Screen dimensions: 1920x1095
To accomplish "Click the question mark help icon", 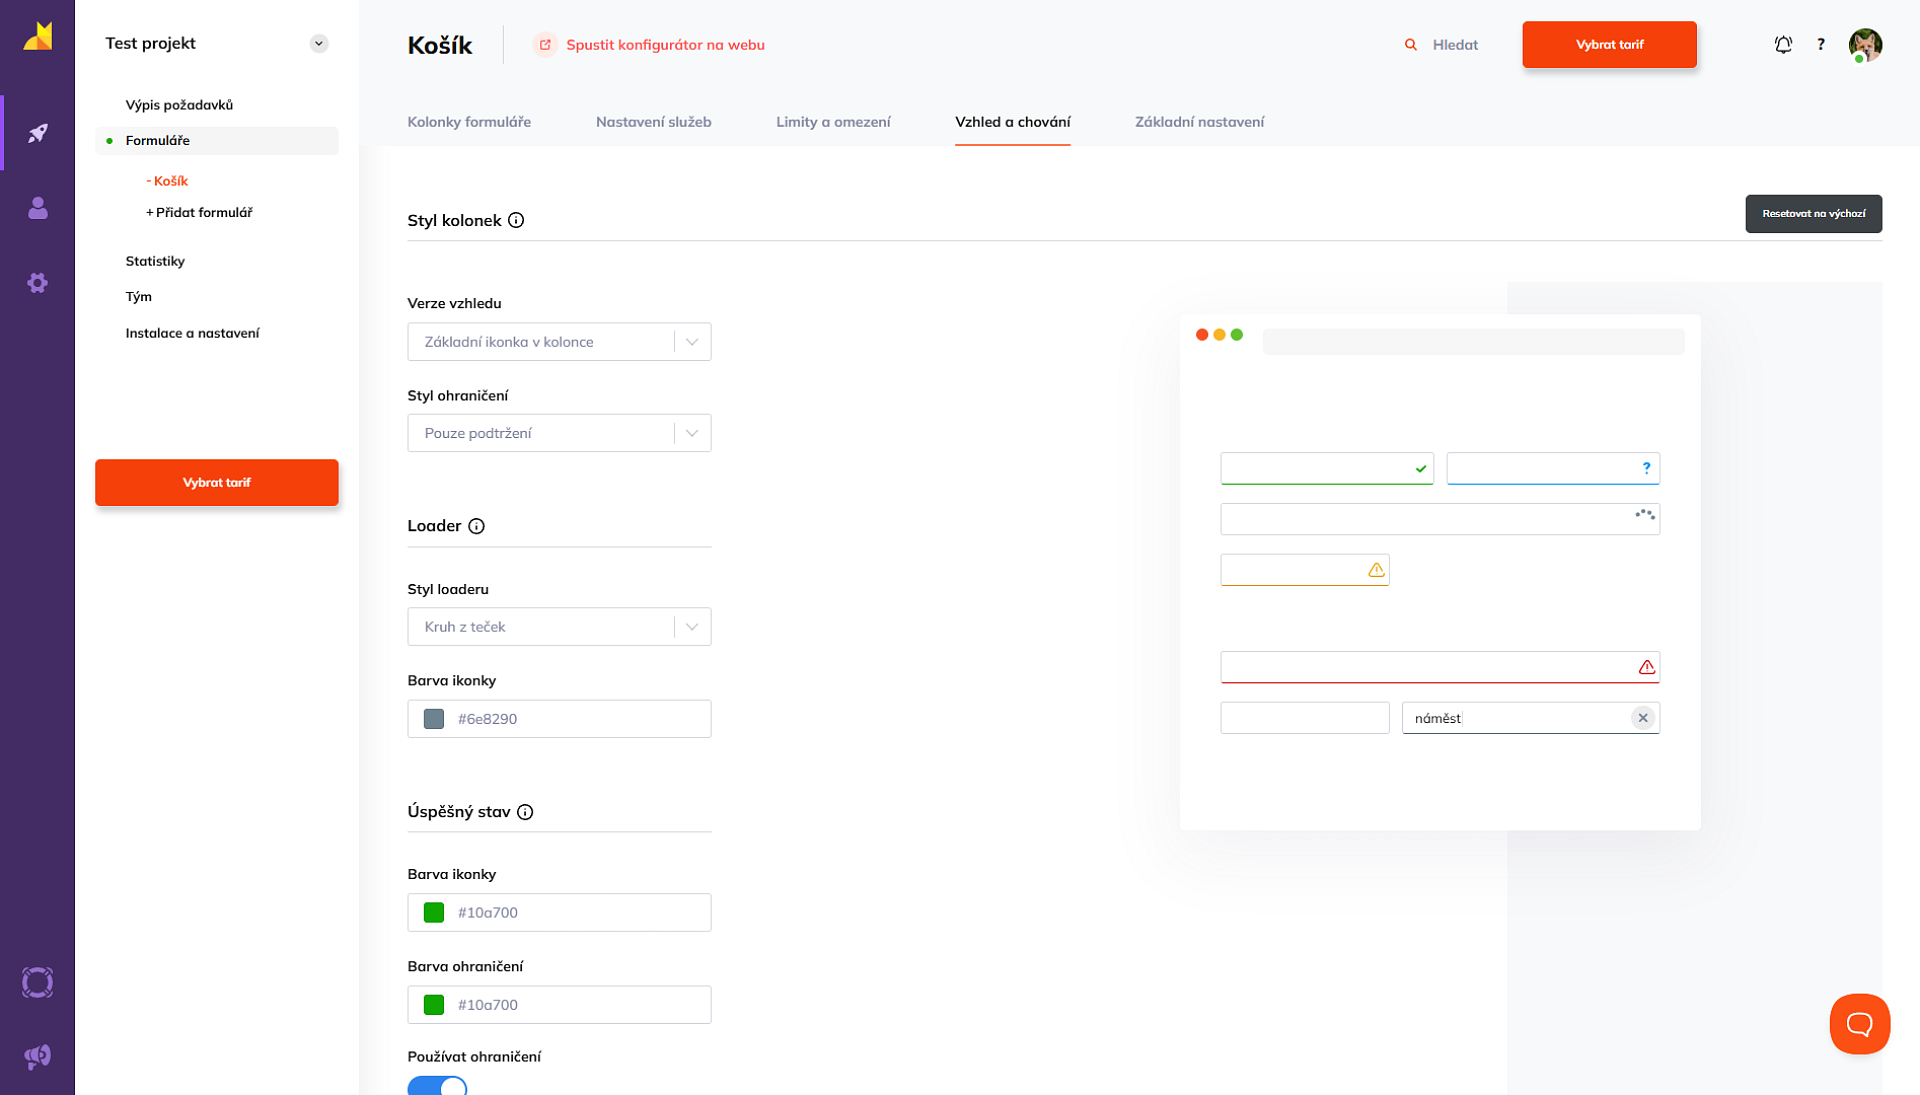I will tap(1821, 44).
